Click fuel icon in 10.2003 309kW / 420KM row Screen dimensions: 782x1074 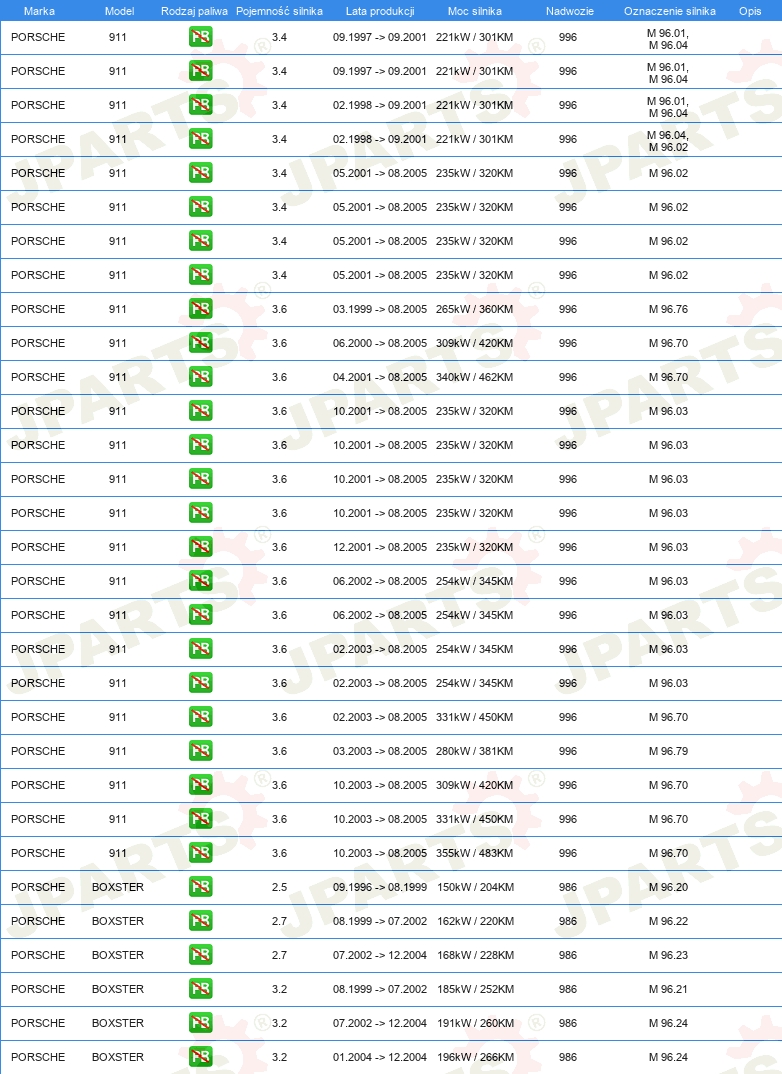(x=201, y=785)
